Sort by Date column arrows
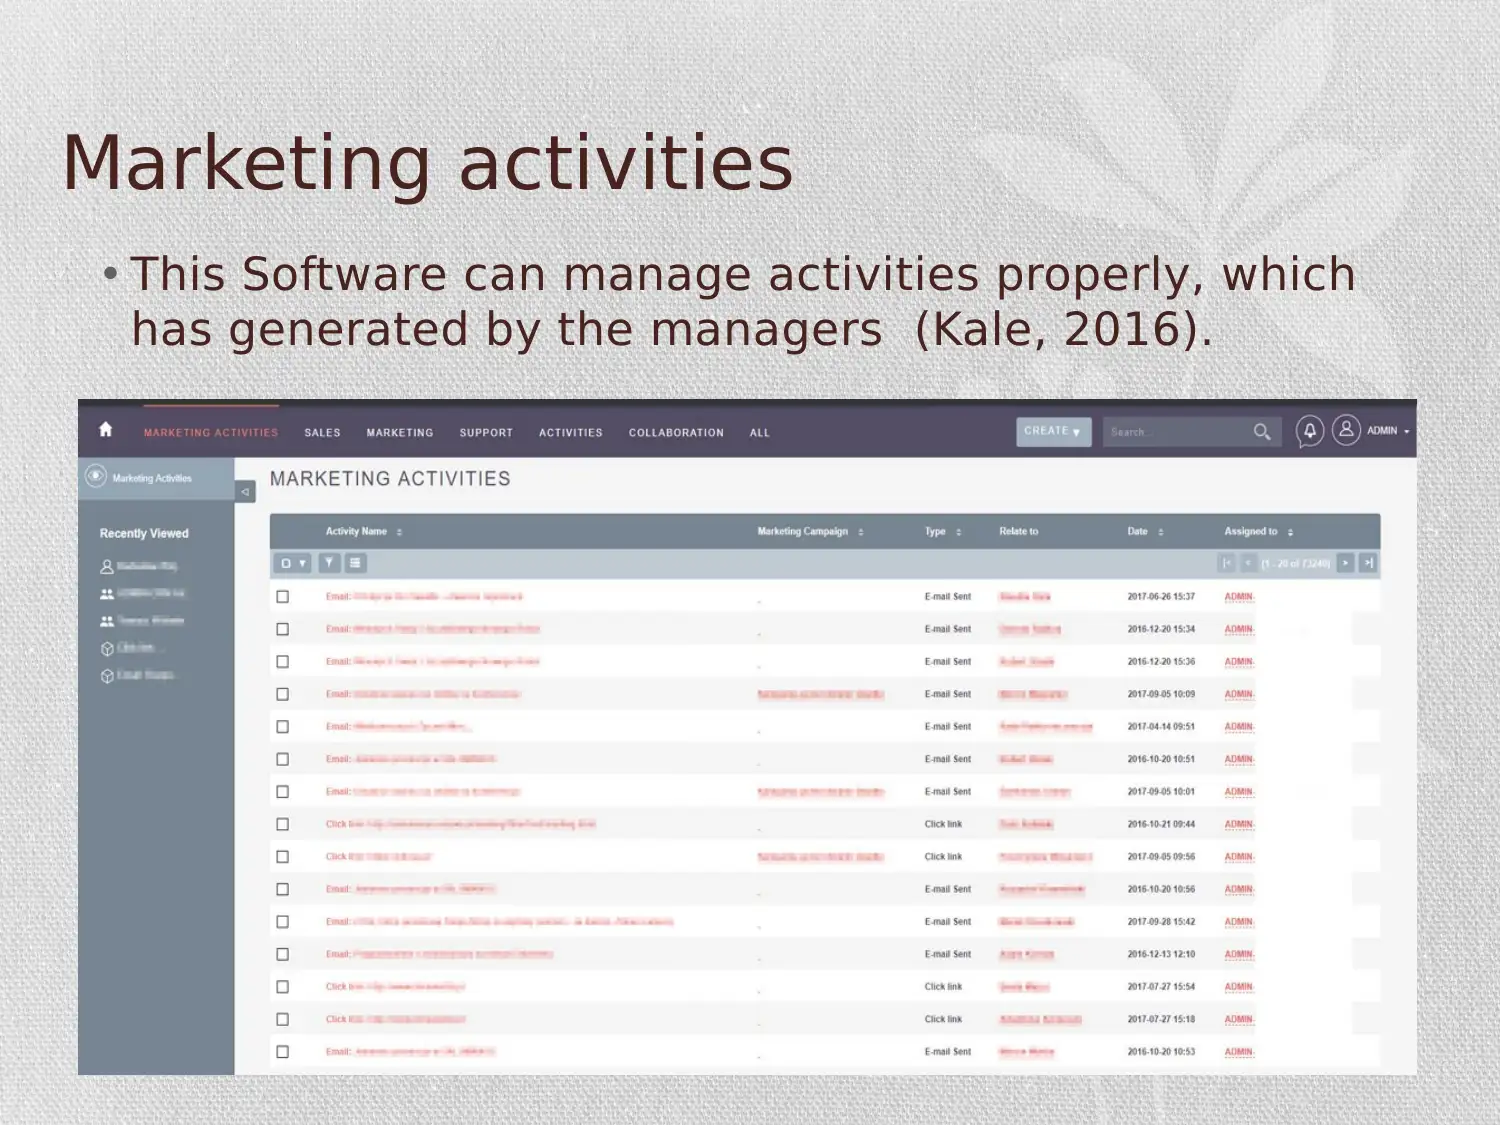1500x1125 pixels. tap(1160, 532)
